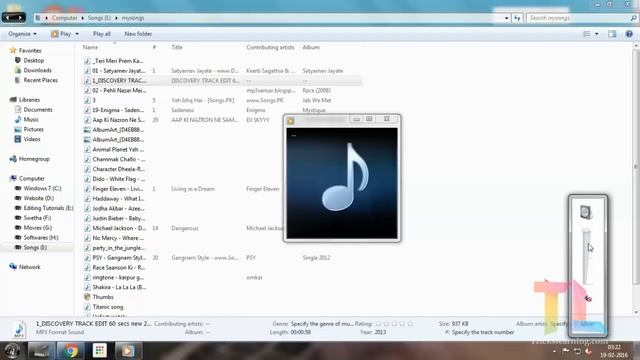Open the Documents library

(x=38, y=109)
